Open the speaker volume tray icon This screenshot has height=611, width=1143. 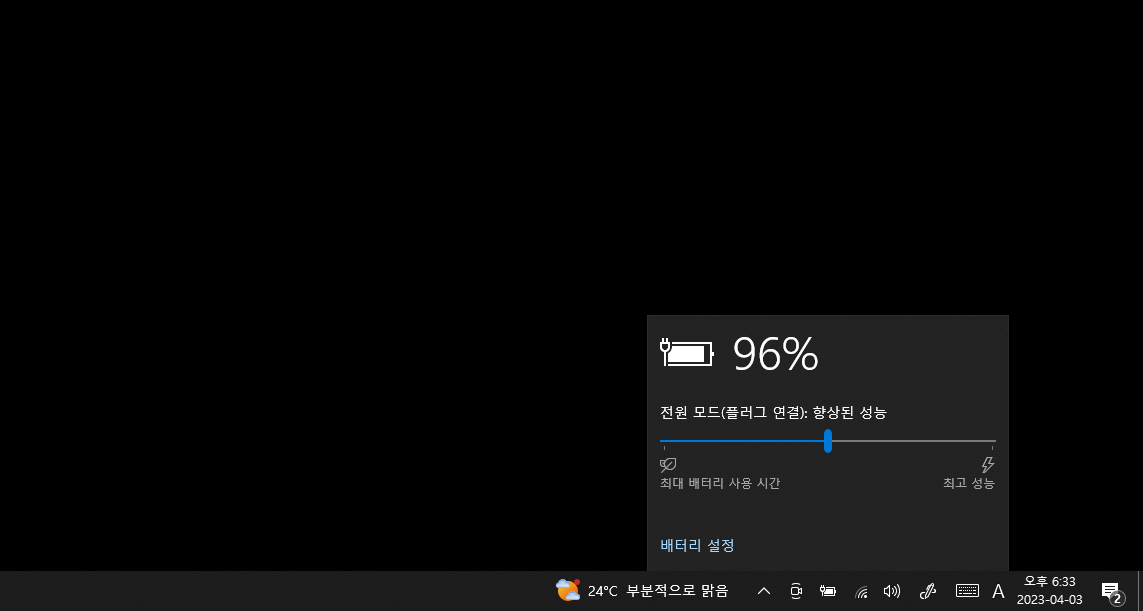(x=892, y=591)
